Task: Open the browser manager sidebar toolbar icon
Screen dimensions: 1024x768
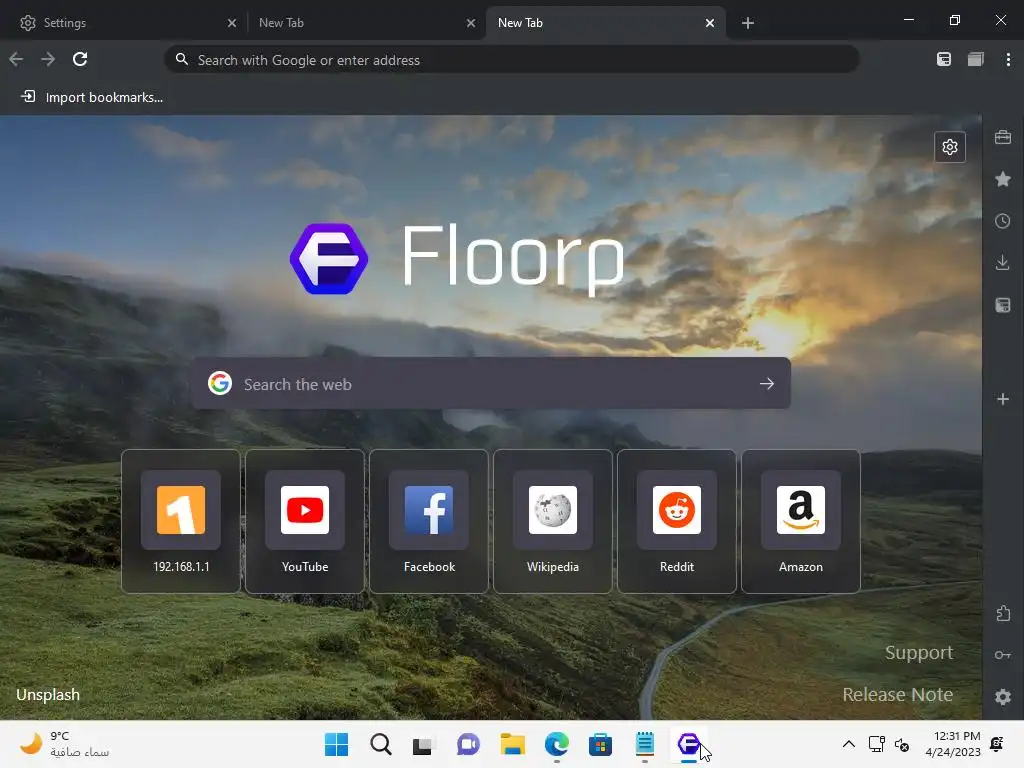Action: tap(944, 59)
